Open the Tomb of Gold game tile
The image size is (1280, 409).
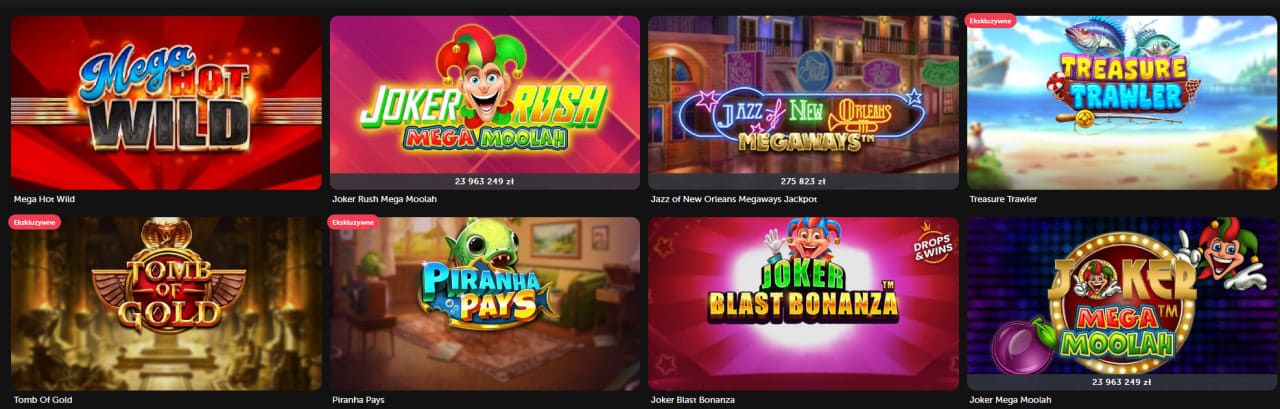tap(166, 304)
